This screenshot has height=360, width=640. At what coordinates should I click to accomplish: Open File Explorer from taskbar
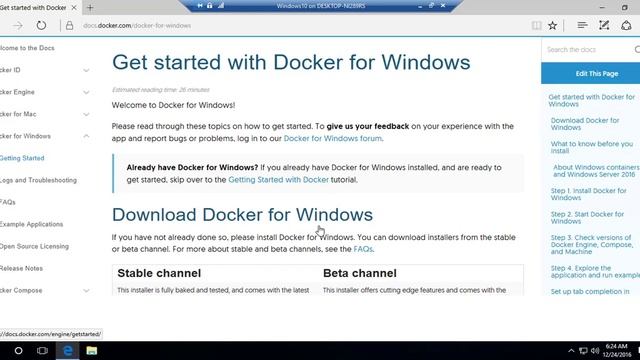point(92,351)
